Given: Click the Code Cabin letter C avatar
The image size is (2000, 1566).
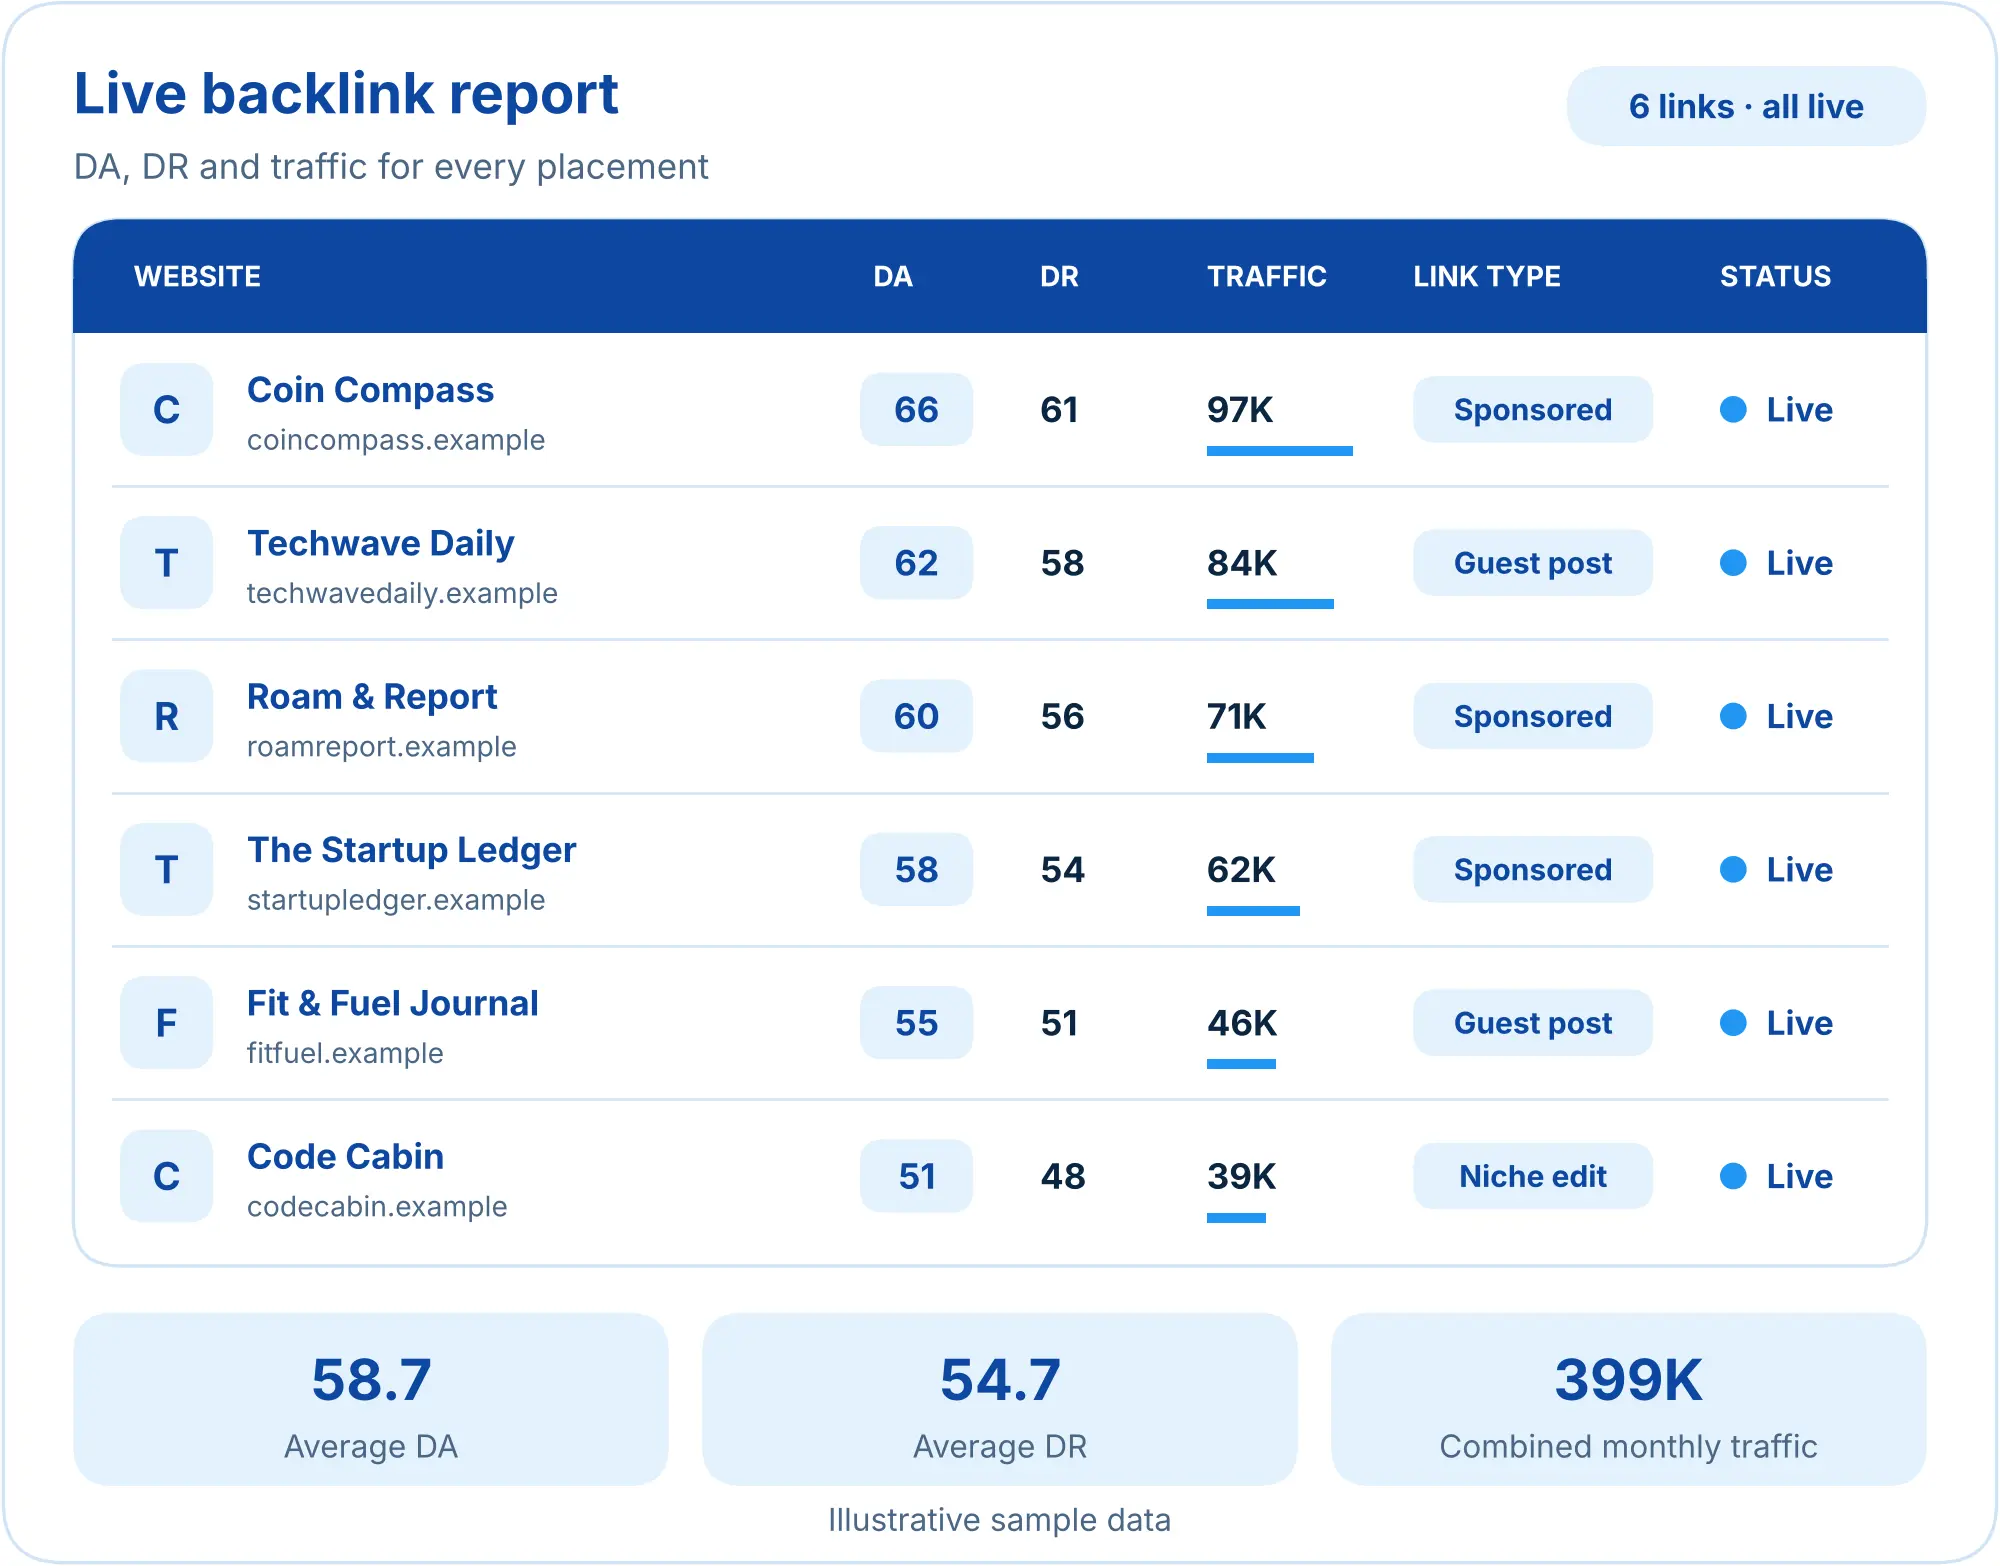Looking at the screenshot, I should coord(166,1176).
